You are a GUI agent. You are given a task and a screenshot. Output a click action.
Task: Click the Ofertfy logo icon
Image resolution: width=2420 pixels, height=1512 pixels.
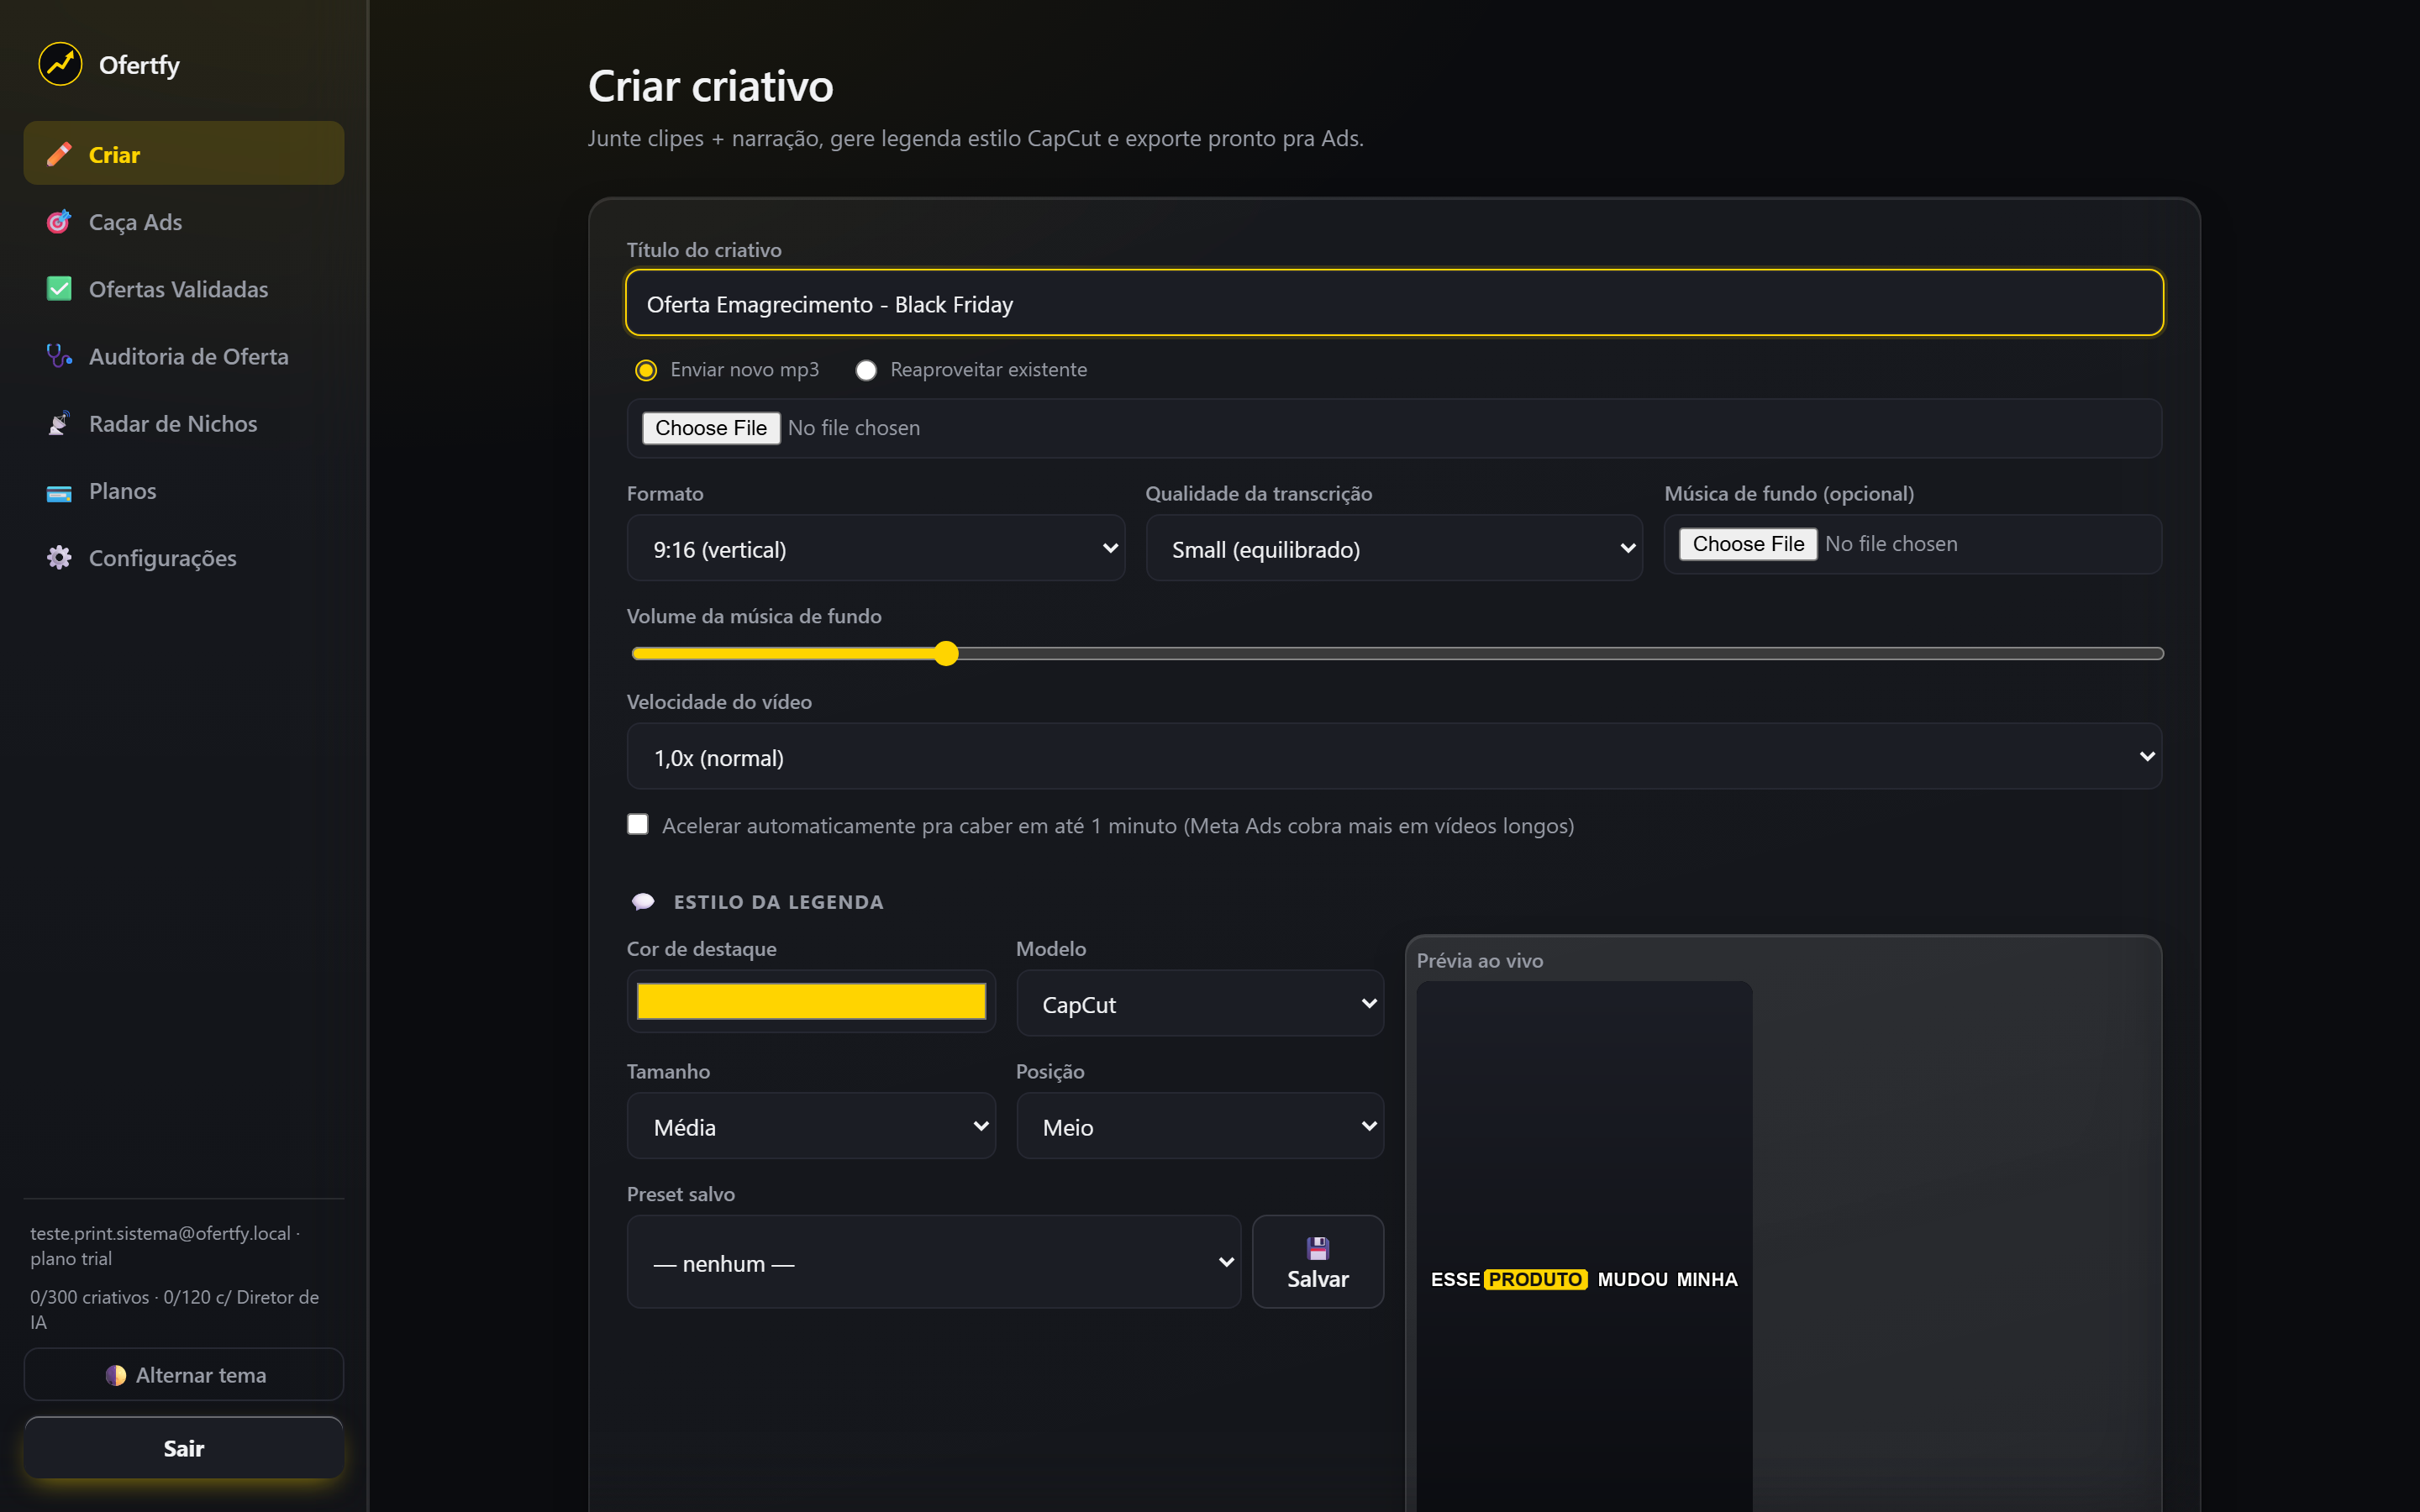[x=60, y=64]
